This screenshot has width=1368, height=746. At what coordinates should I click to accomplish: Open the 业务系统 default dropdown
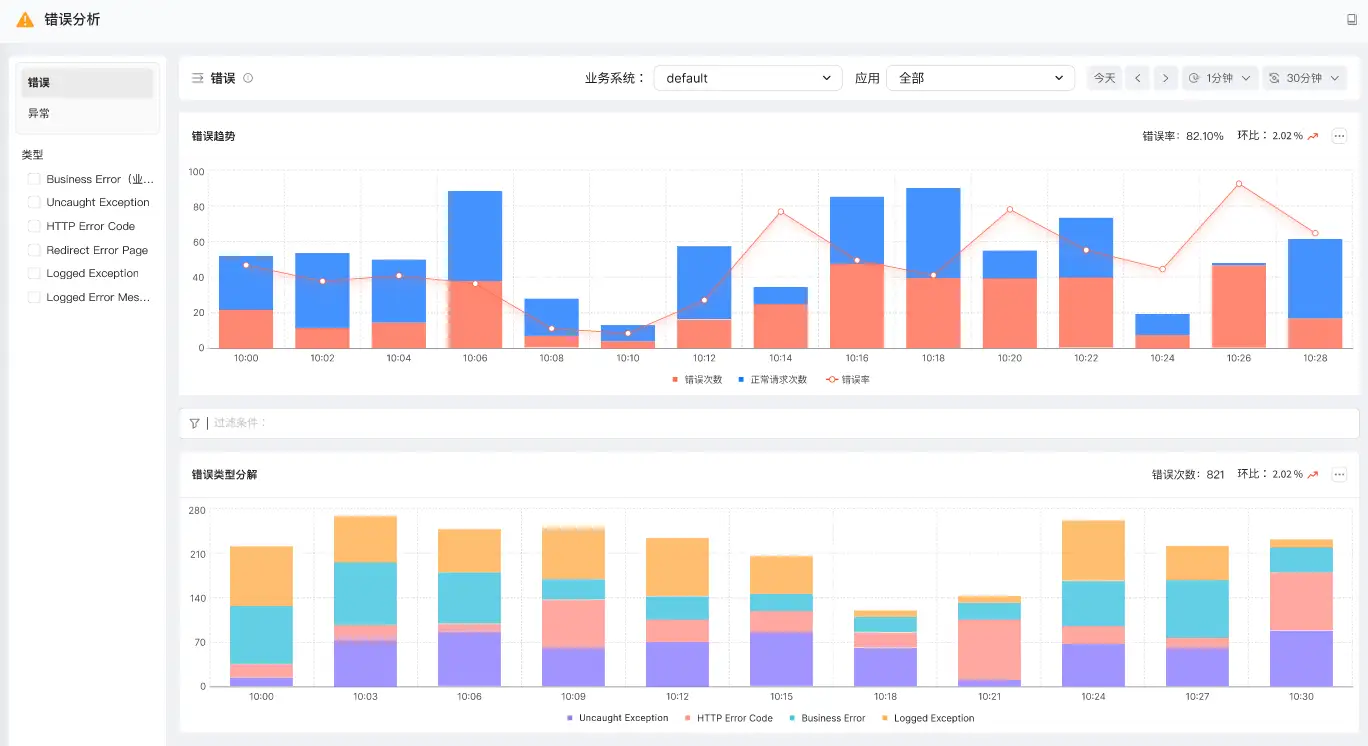(747, 78)
